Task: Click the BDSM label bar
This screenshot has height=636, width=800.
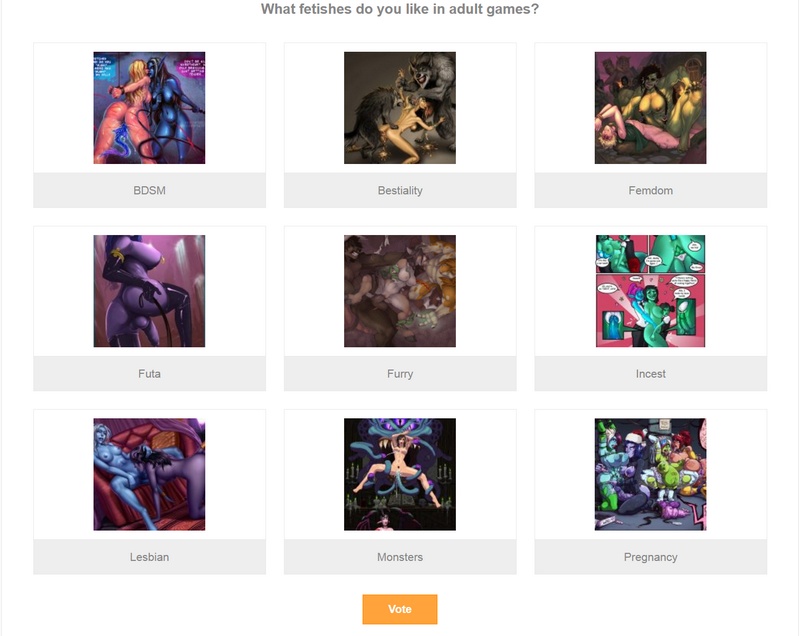Action: point(149,190)
